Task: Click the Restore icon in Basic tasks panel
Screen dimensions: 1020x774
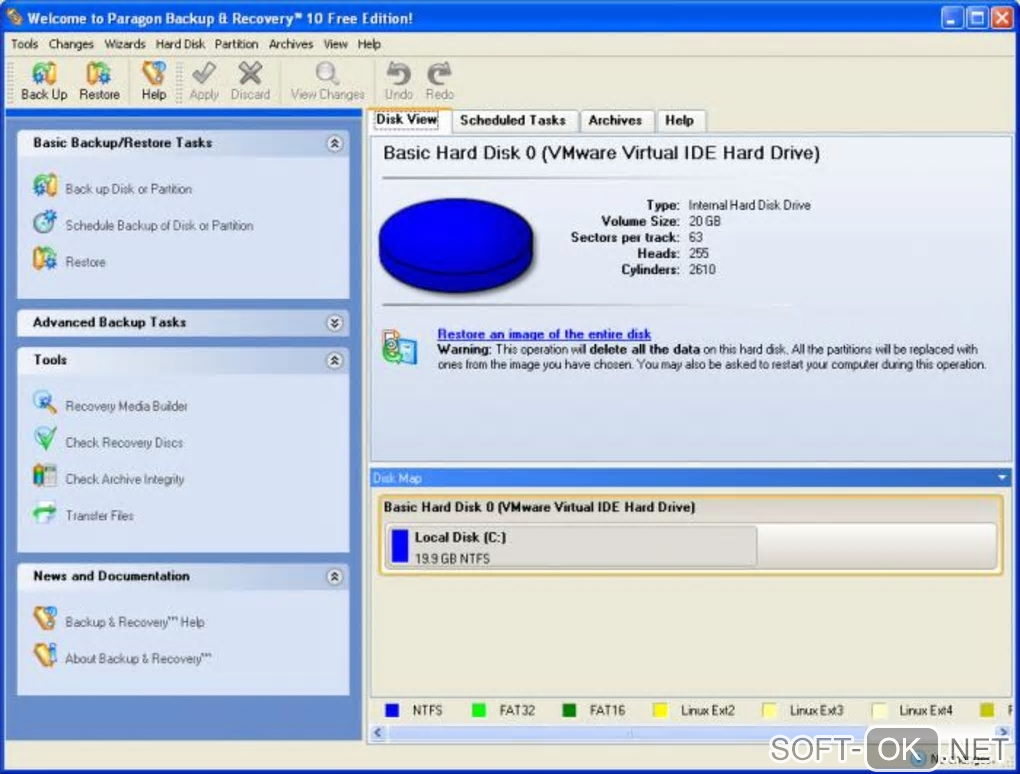Action: [45, 259]
